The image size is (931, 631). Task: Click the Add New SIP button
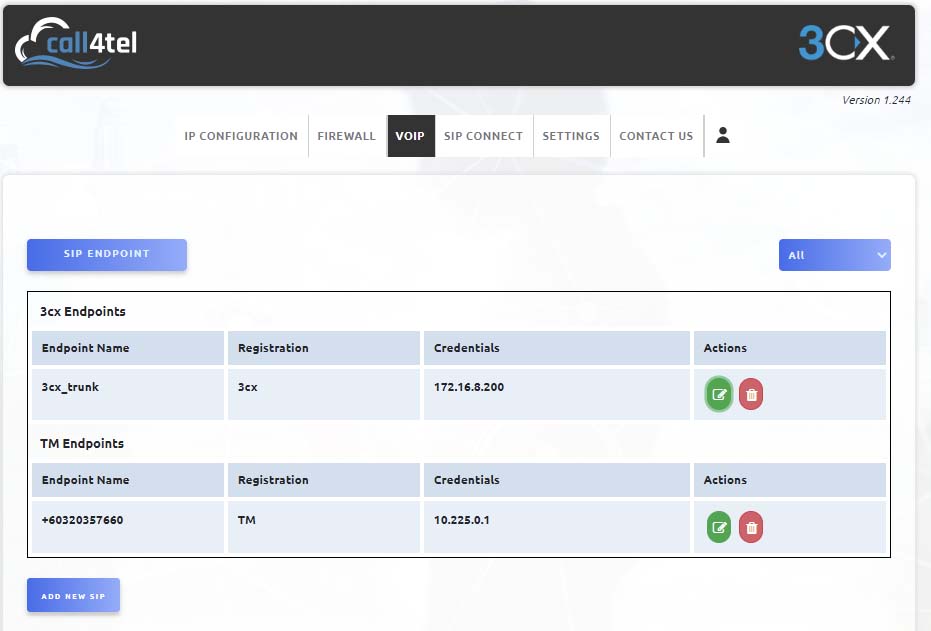coord(73,595)
